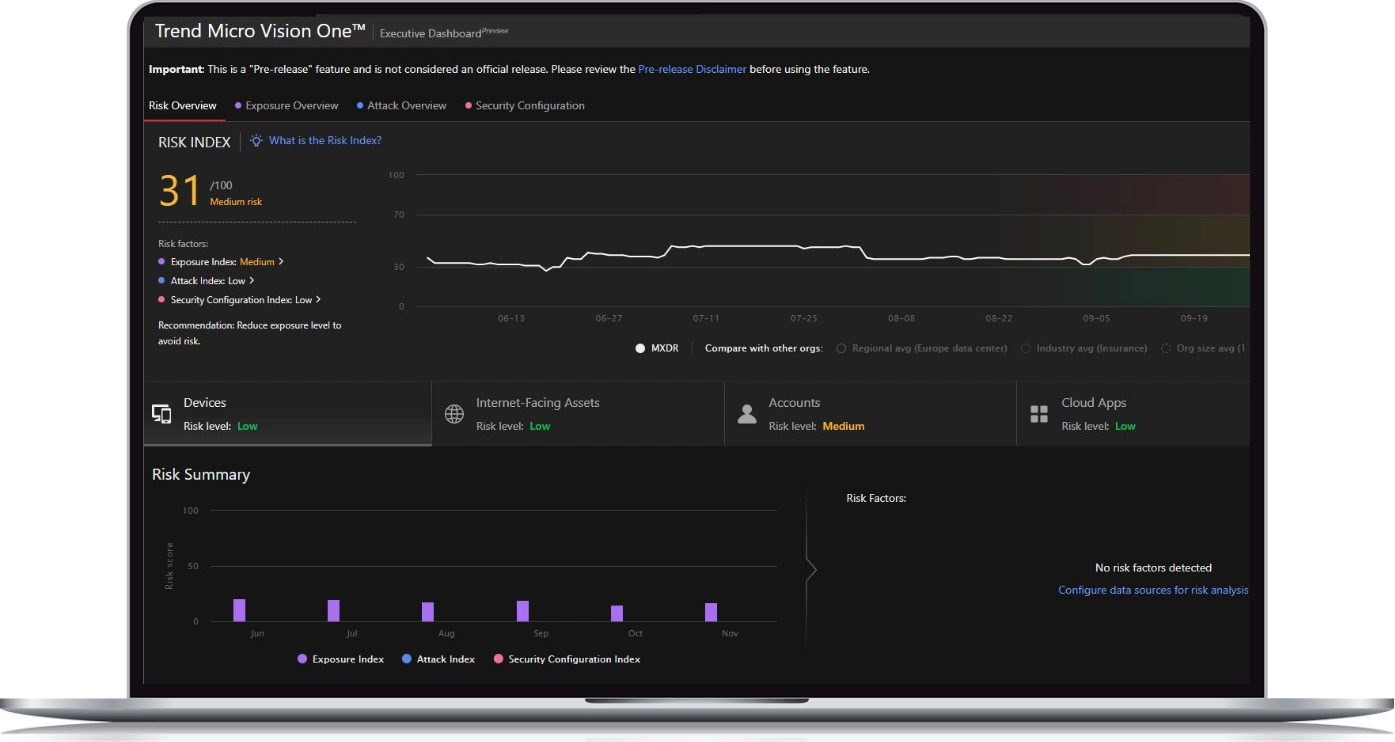The image size is (1395, 742).
Task: Select the Accounts risk card
Action: (x=871, y=413)
